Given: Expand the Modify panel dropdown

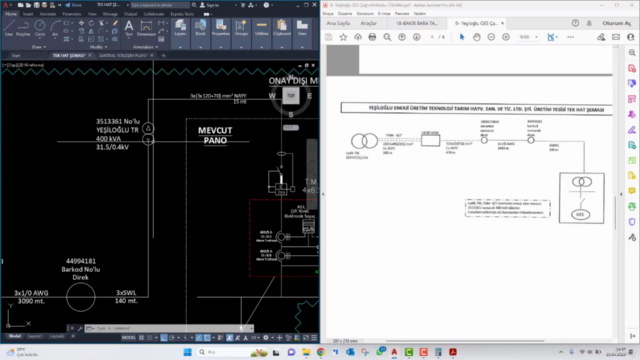Looking at the screenshot, I should point(98,47).
